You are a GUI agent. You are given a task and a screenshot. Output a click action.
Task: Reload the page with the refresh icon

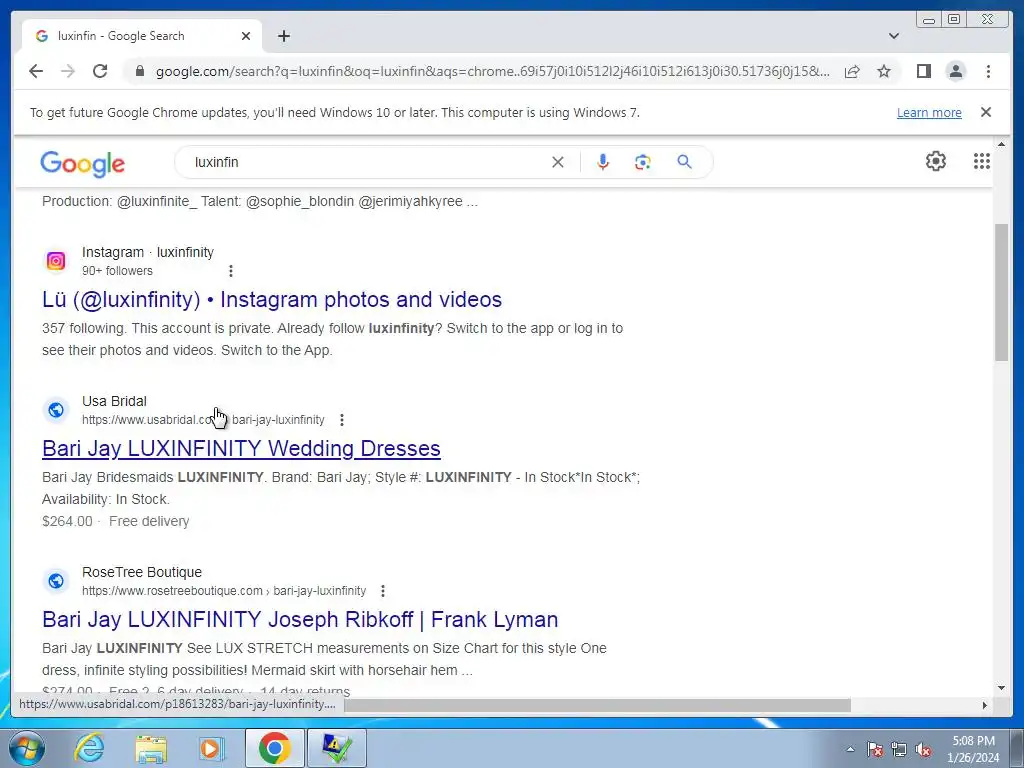(x=100, y=71)
